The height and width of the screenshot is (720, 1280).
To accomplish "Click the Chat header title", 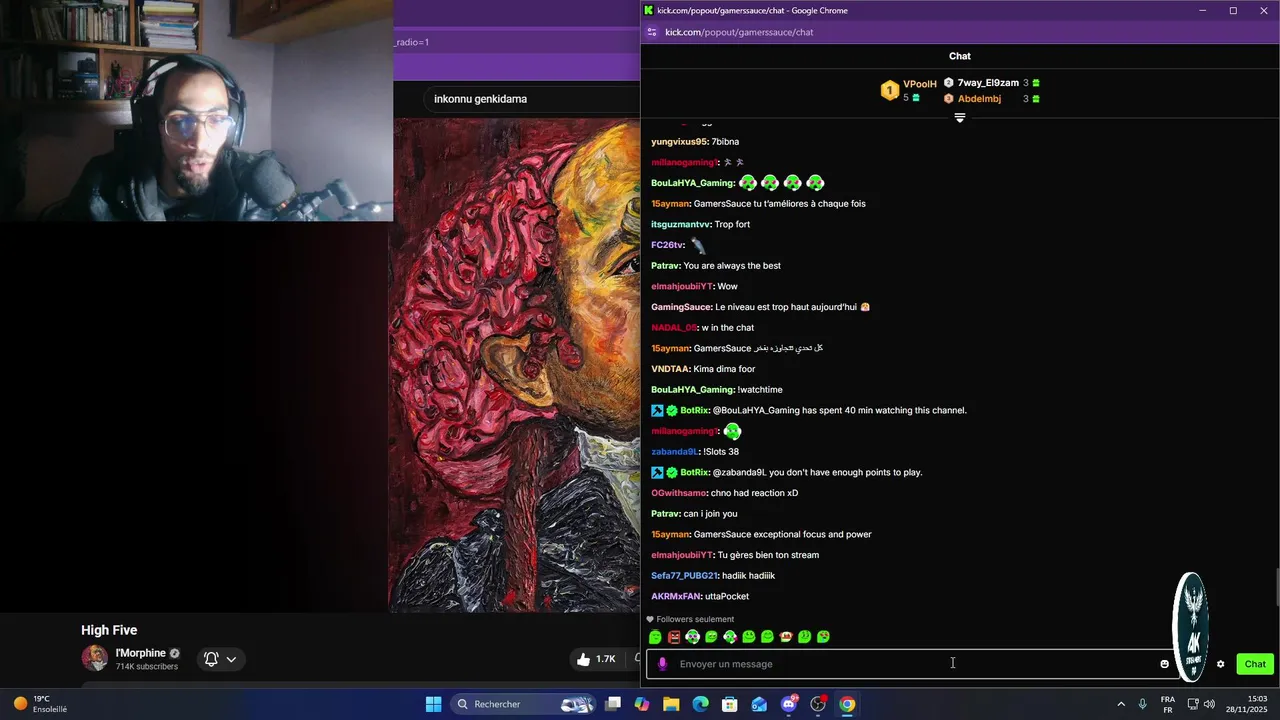I will (960, 56).
